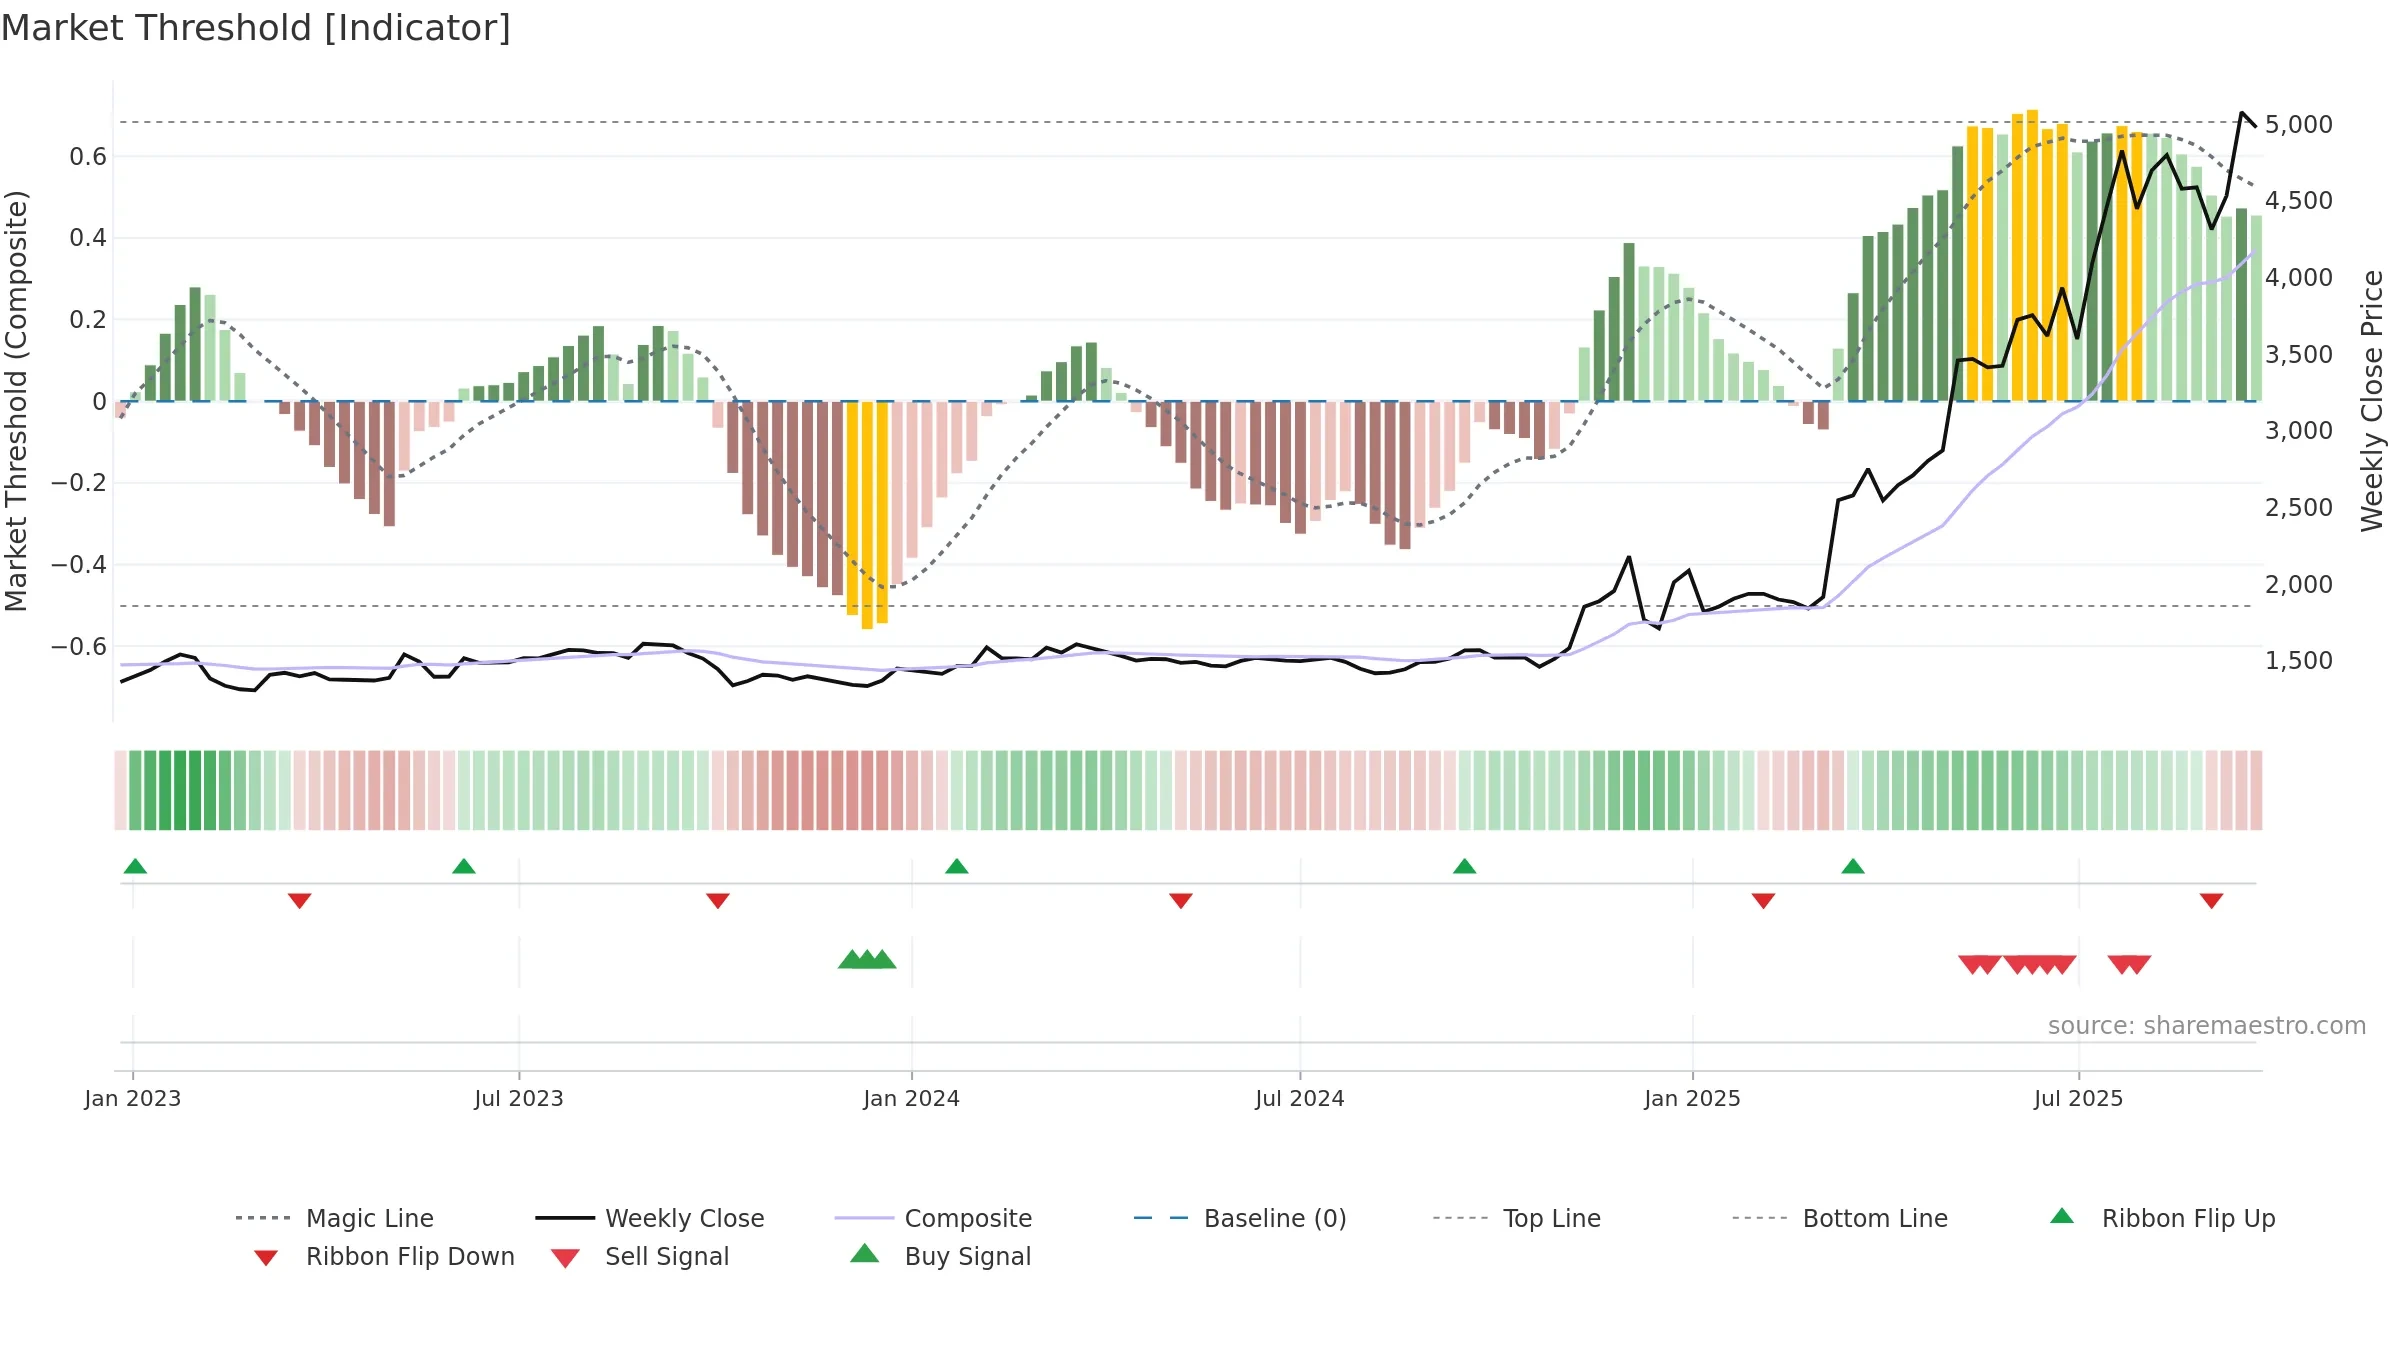Click the 0.6 left axis tick label

[88, 157]
